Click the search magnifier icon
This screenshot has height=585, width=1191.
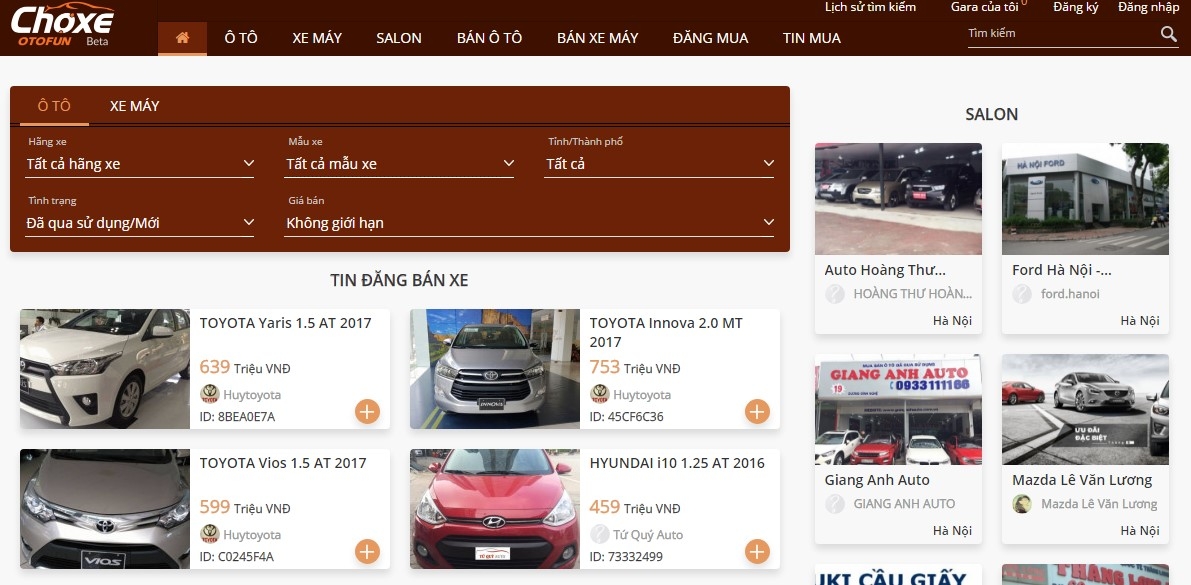(1168, 33)
